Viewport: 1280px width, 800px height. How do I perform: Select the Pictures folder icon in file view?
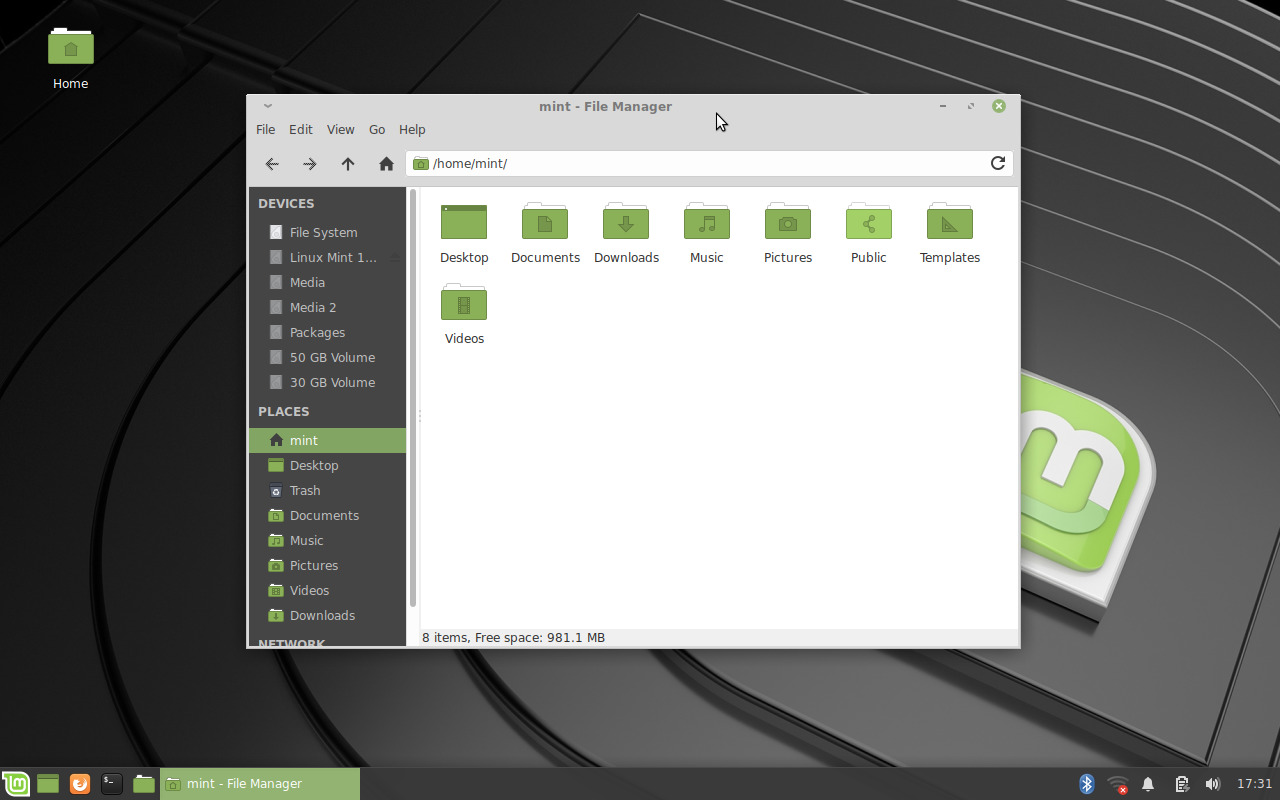(x=787, y=222)
